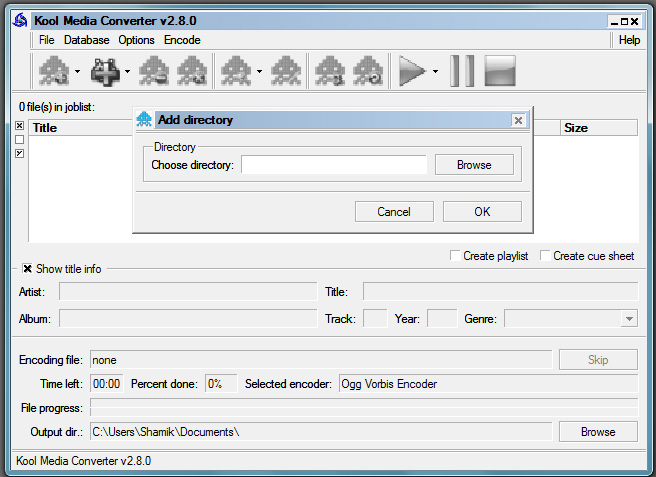Image resolution: width=656 pixels, height=477 pixels.
Task: Enable the Create cue sheet checkbox
Action: [545, 255]
